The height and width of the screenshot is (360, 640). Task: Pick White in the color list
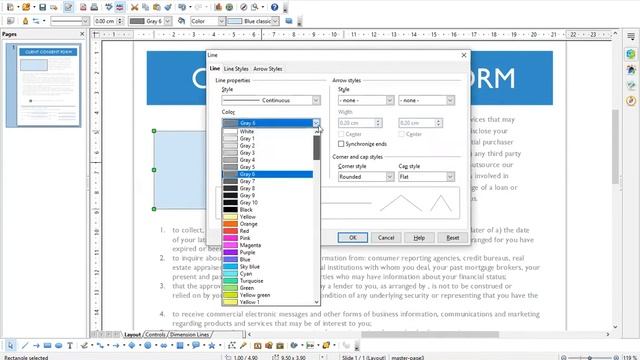point(268,131)
